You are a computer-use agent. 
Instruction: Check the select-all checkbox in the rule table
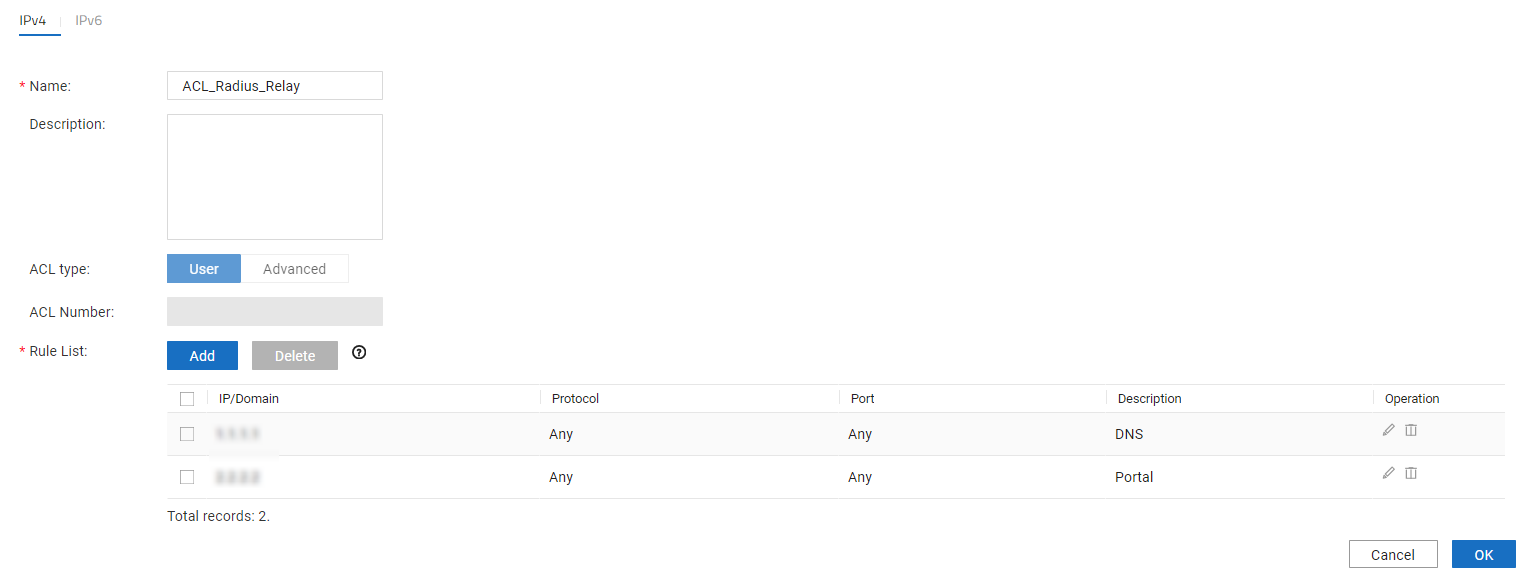pyautogui.click(x=187, y=398)
